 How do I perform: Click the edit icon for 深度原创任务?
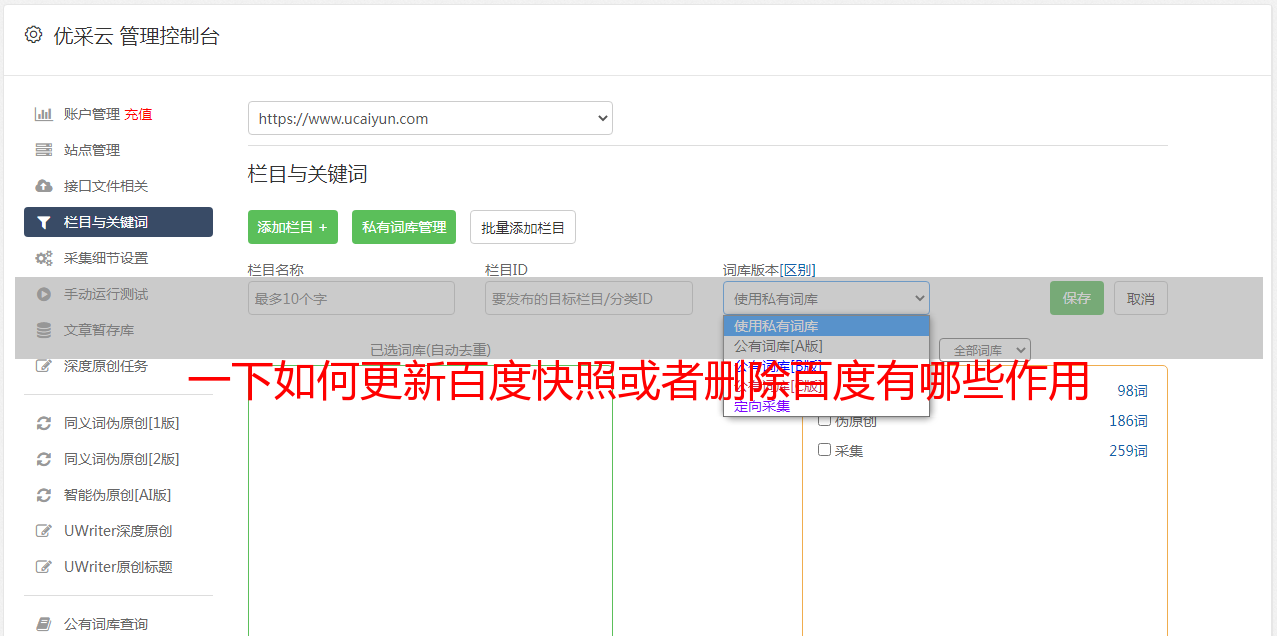[x=43, y=366]
